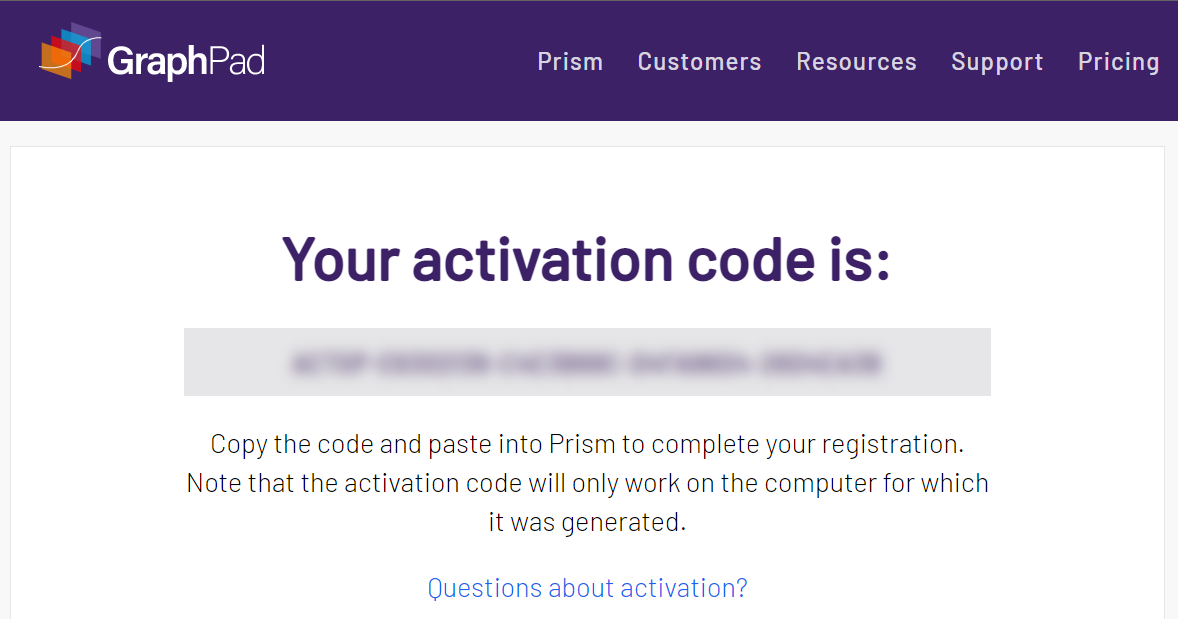Click the word 'activation' in the heading
Screen dimensions: 1178x619
(542, 259)
